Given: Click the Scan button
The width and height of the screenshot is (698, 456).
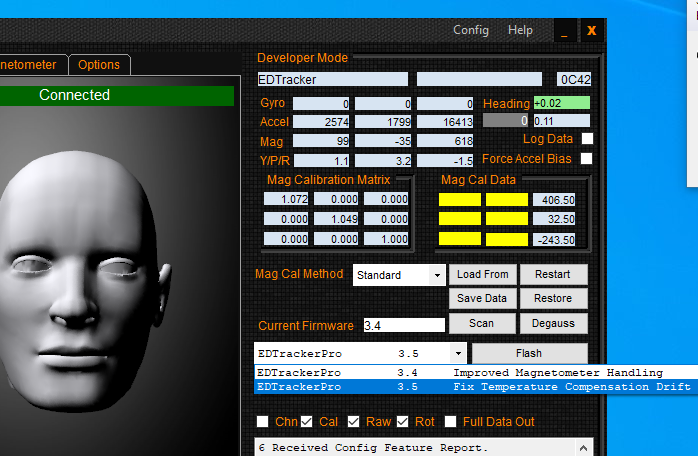Looking at the screenshot, I should click(482, 324).
